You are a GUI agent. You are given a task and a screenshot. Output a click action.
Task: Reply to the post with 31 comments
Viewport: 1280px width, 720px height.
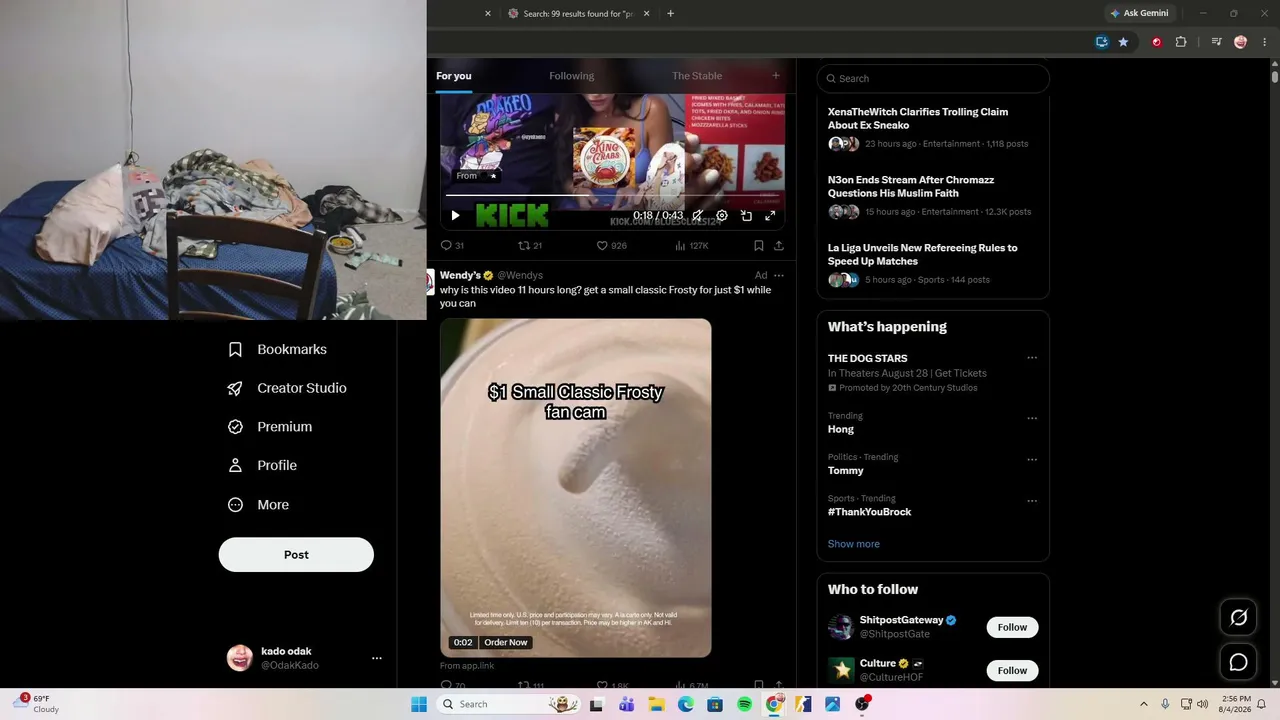452,245
